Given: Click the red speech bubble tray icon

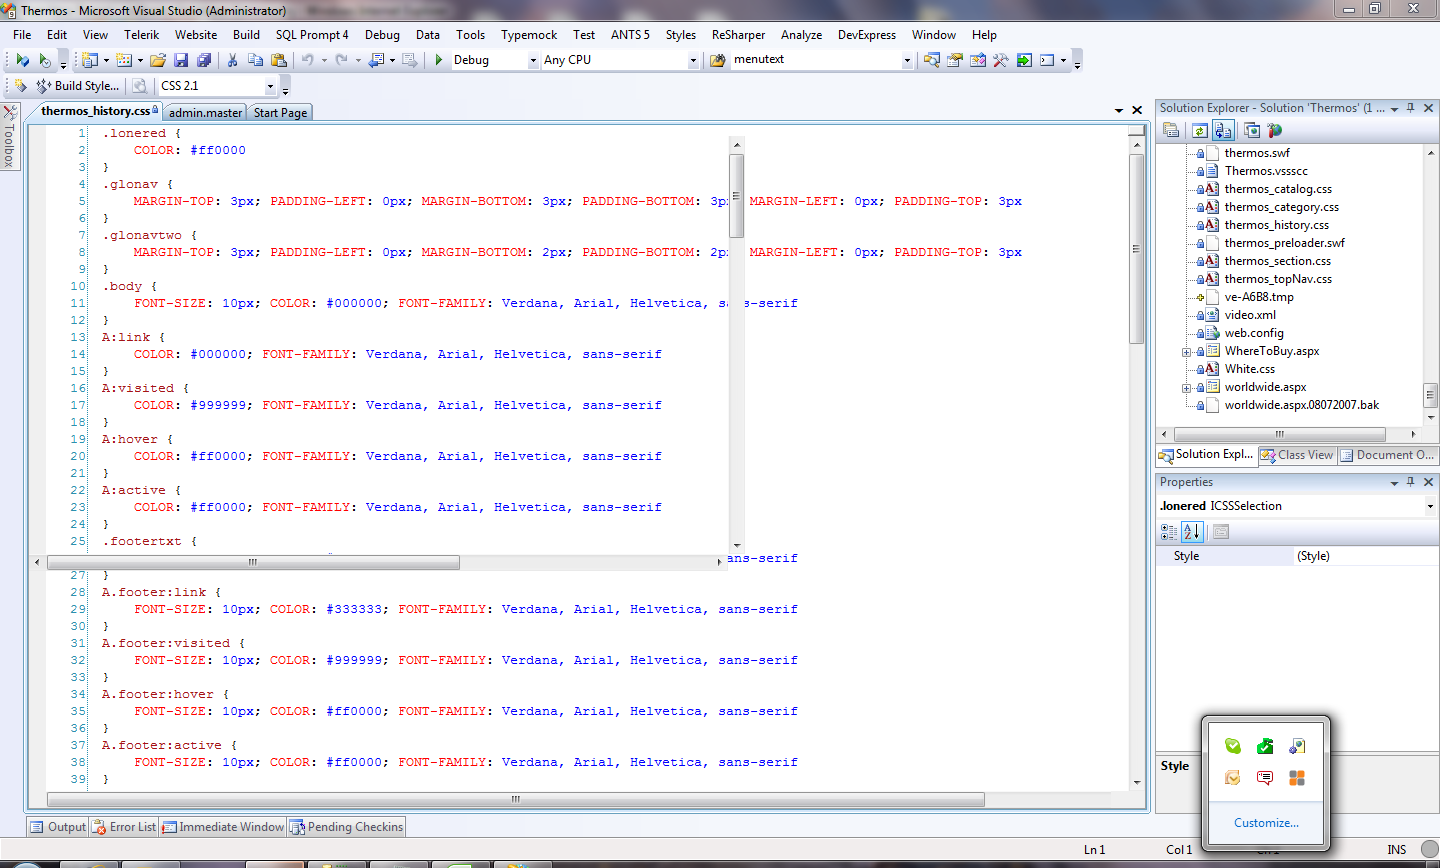Looking at the screenshot, I should (1265, 778).
